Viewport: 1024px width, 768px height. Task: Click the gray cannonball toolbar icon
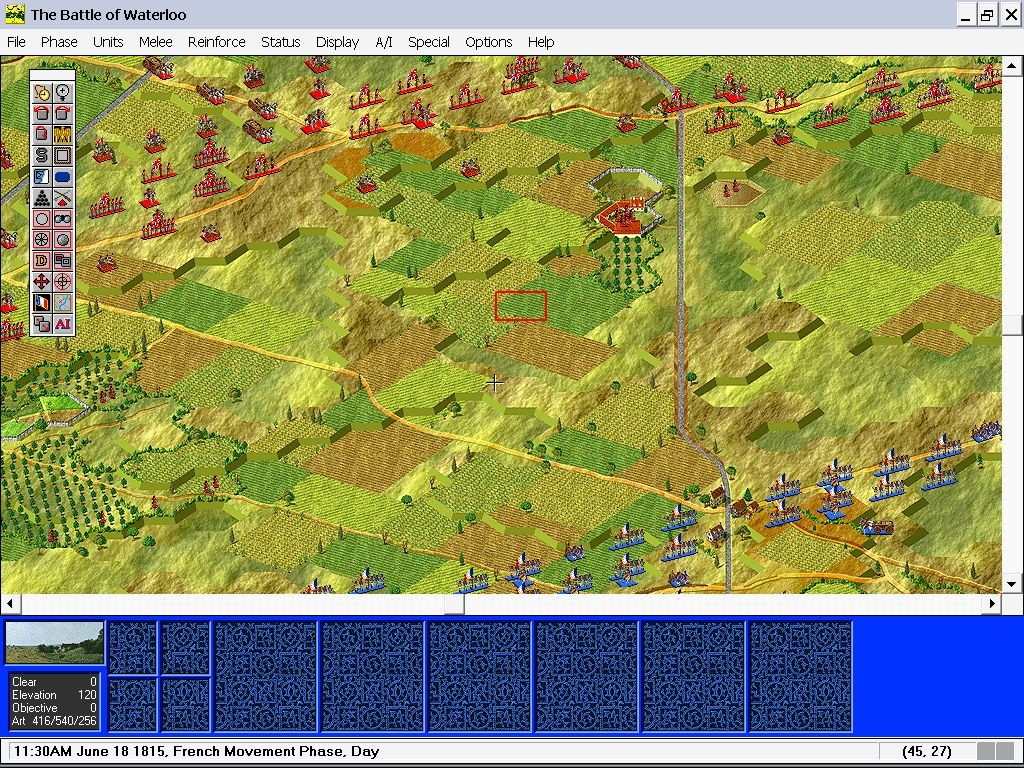click(63, 240)
